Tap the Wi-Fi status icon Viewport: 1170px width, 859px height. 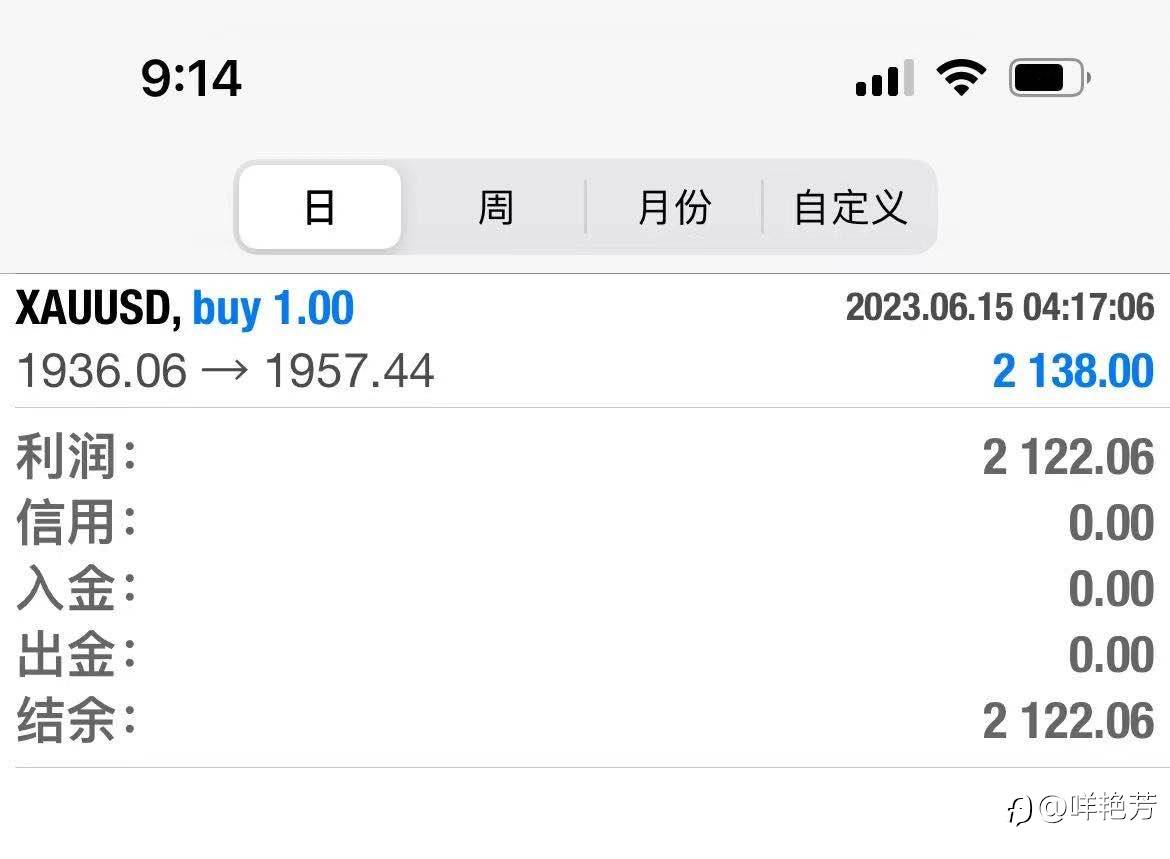pos(961,77)
